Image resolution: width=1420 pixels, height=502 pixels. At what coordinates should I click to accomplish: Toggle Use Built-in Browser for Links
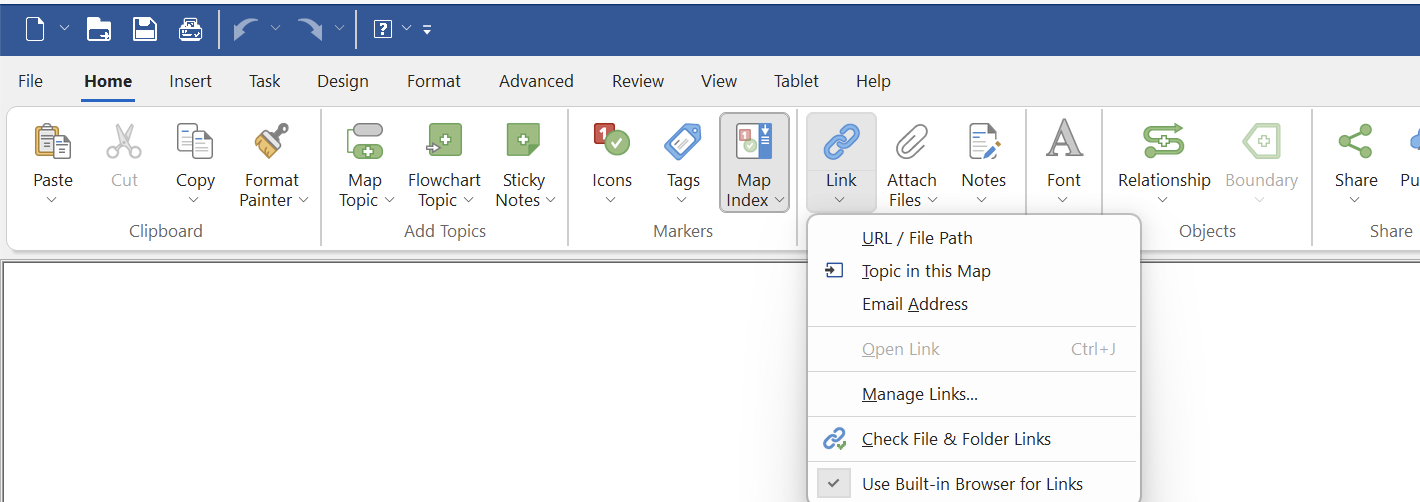point(971,484)
